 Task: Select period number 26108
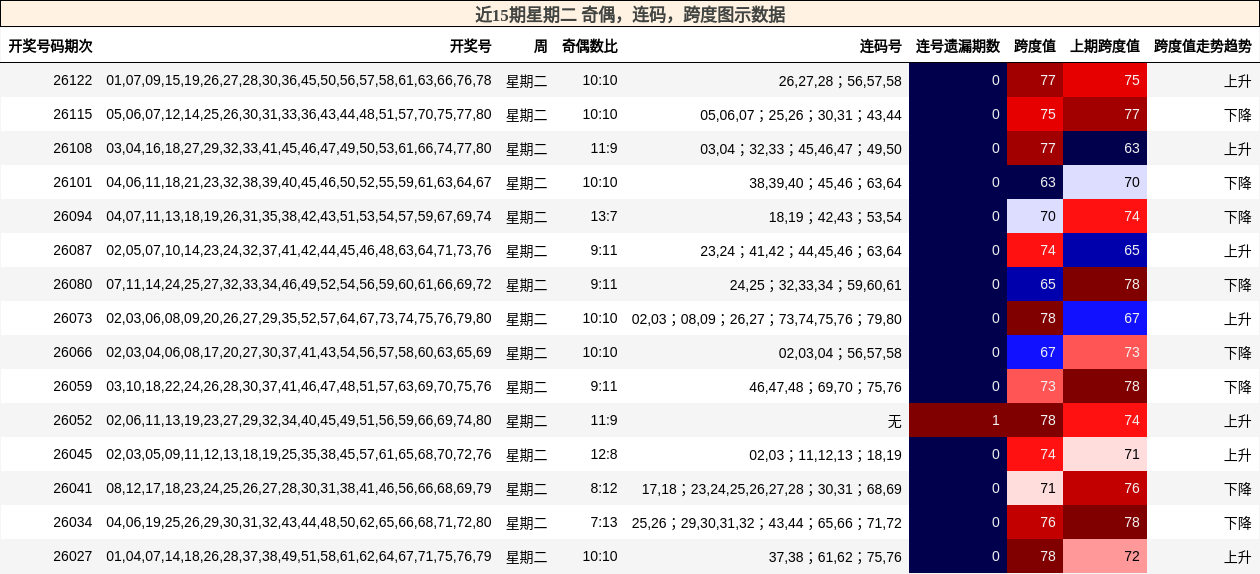click(72, 148)
